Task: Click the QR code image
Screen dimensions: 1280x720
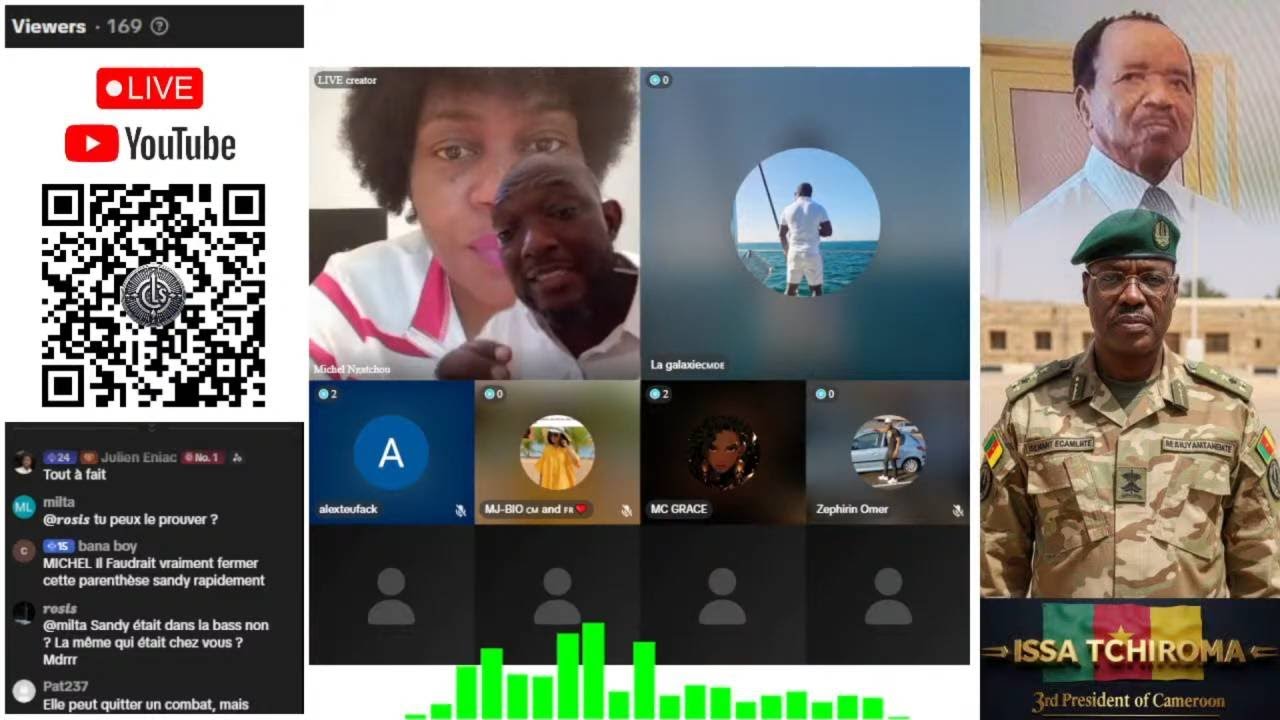Action: tap(153, 295)
